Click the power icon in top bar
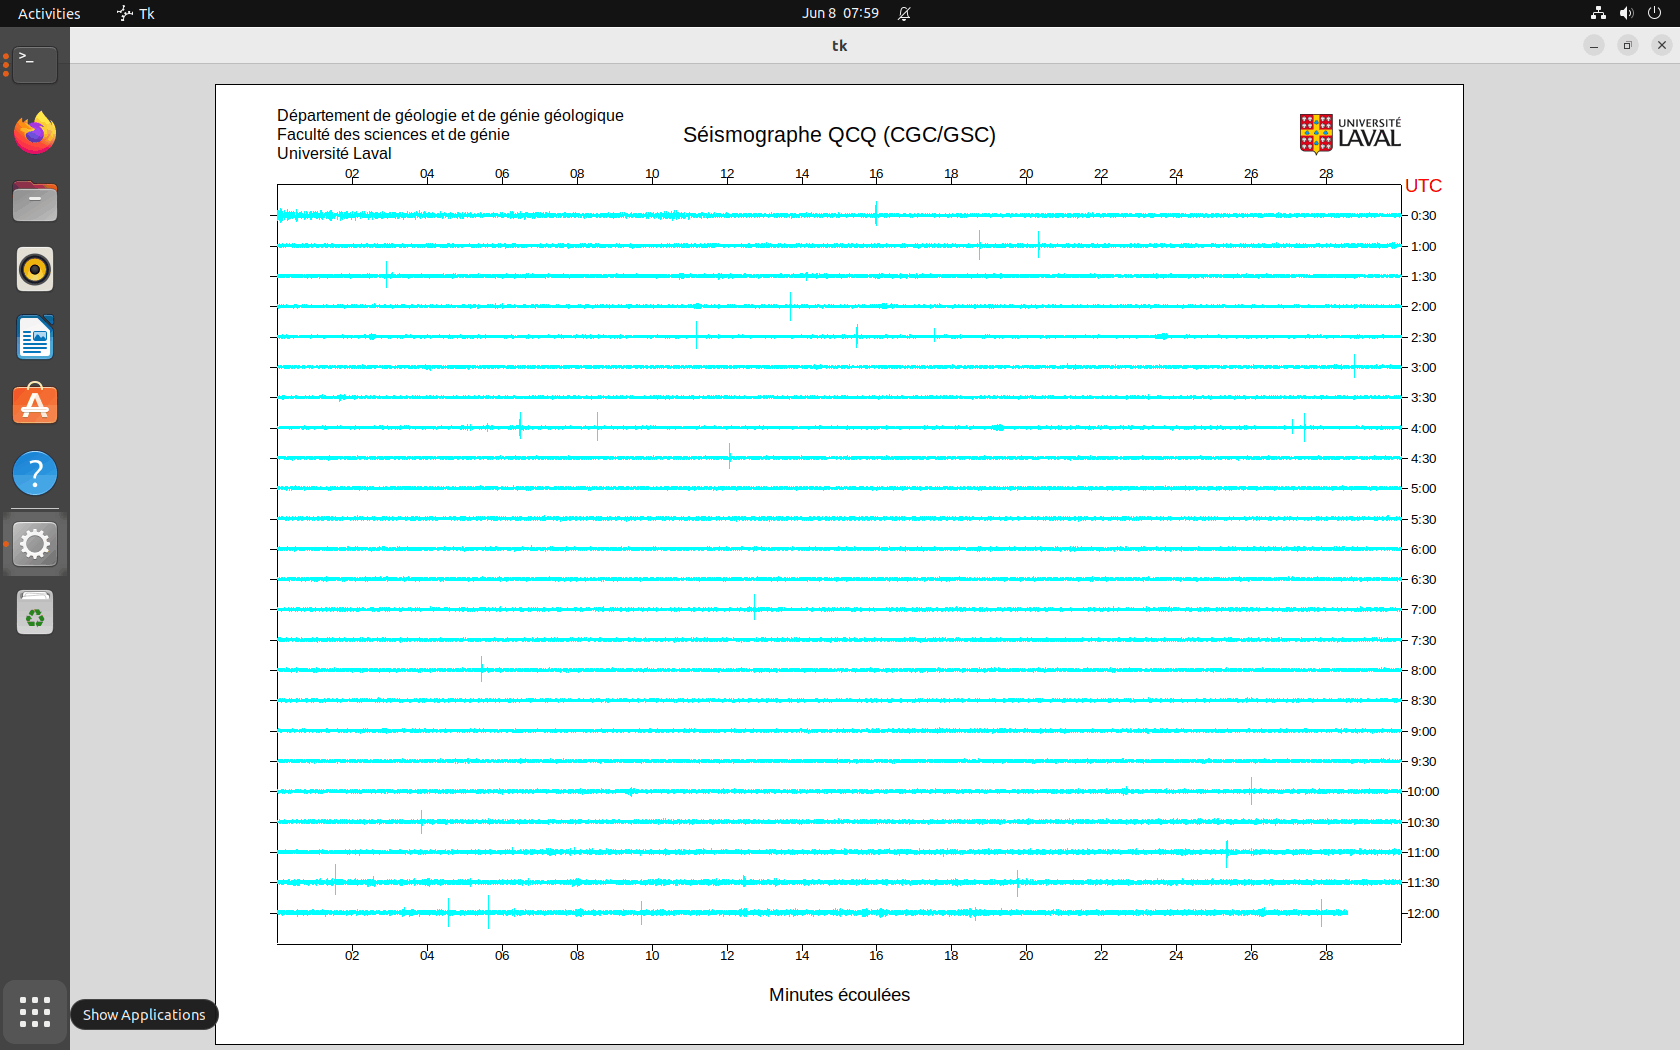The width and height of the screenshot is (1680, 1050). [x=1654, y=13]
